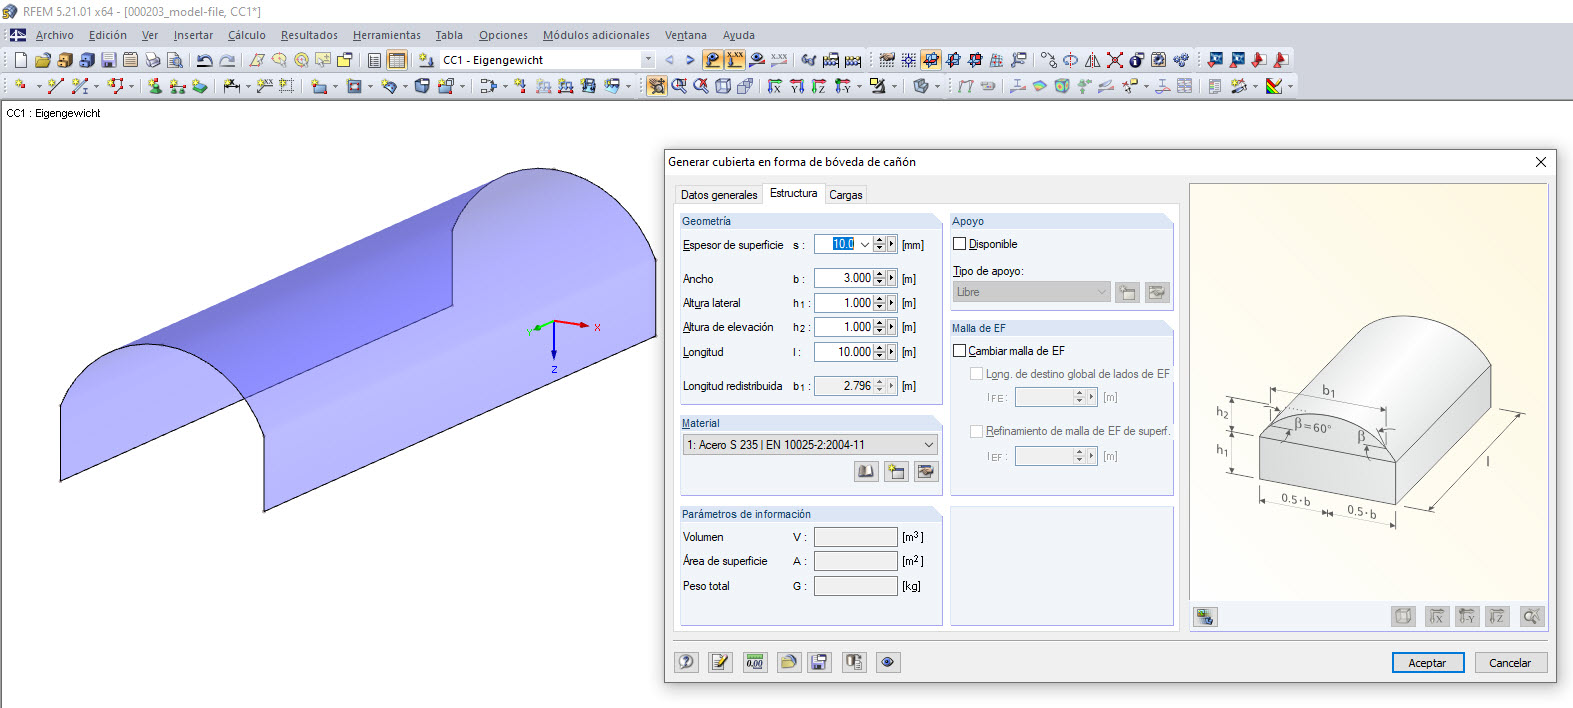Enable the Disponible support checkbox
The height and width of the screenshot is (708, 1573).
960,244
